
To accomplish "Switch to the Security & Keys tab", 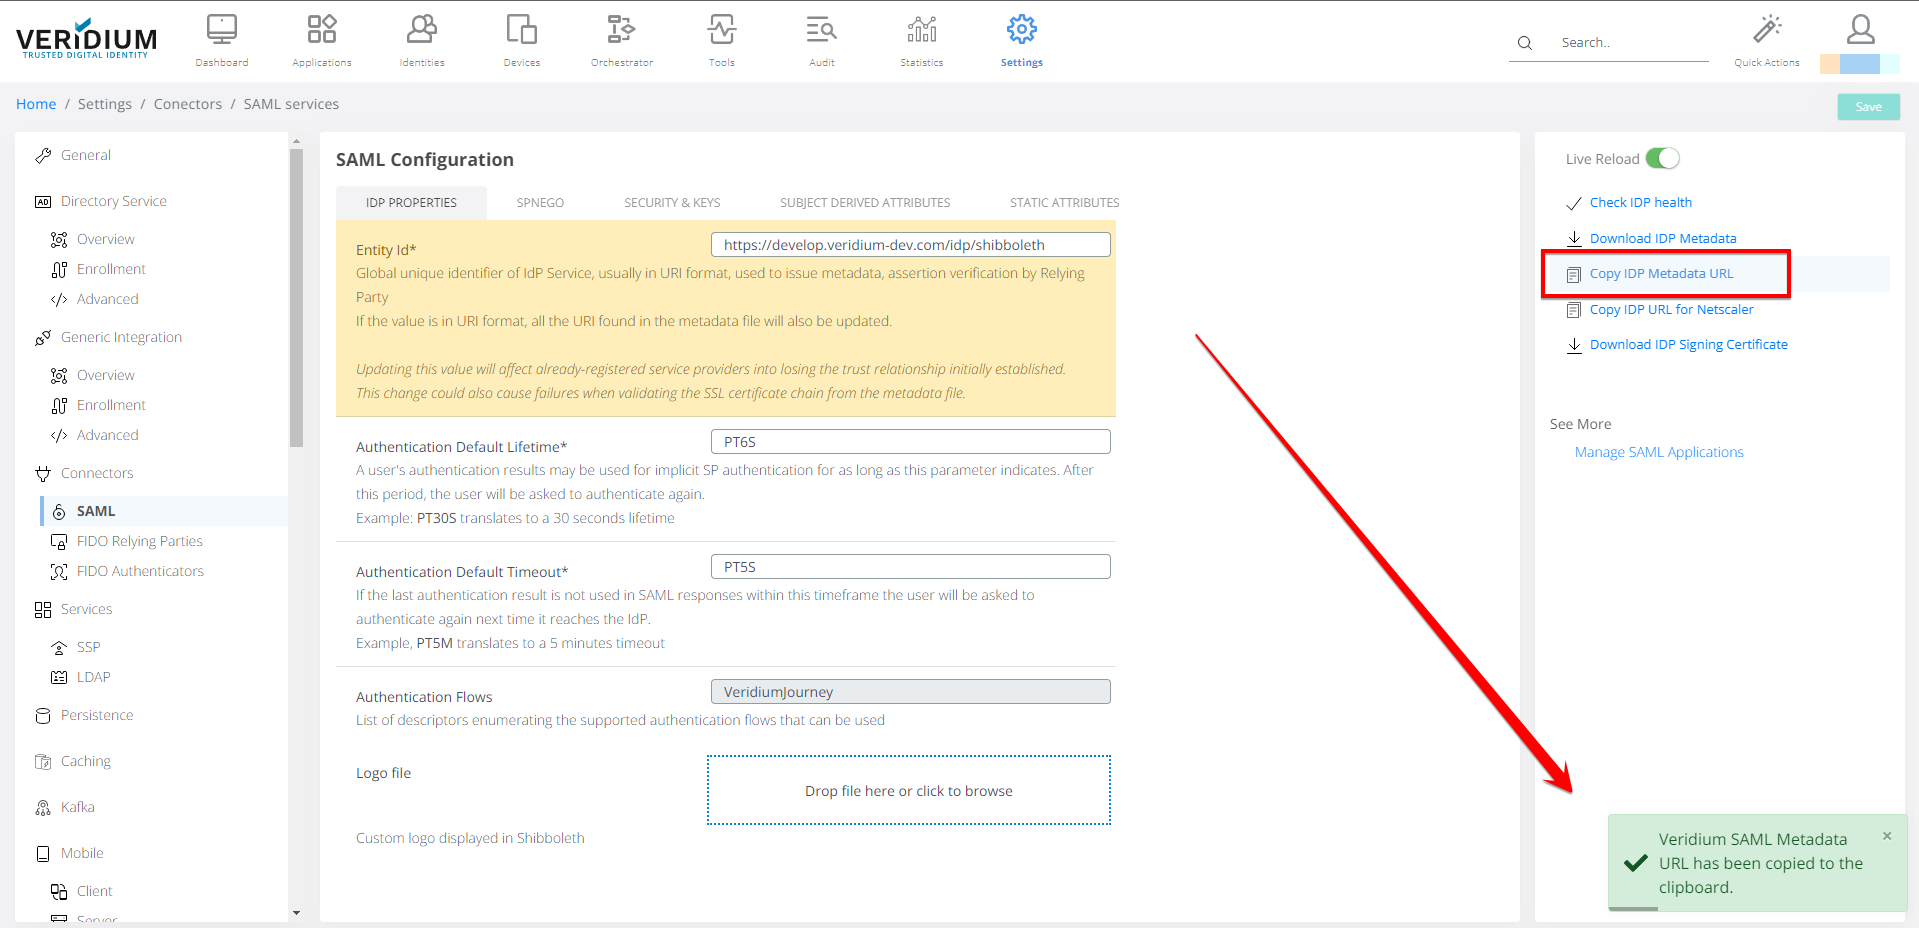I will [671, 203].
